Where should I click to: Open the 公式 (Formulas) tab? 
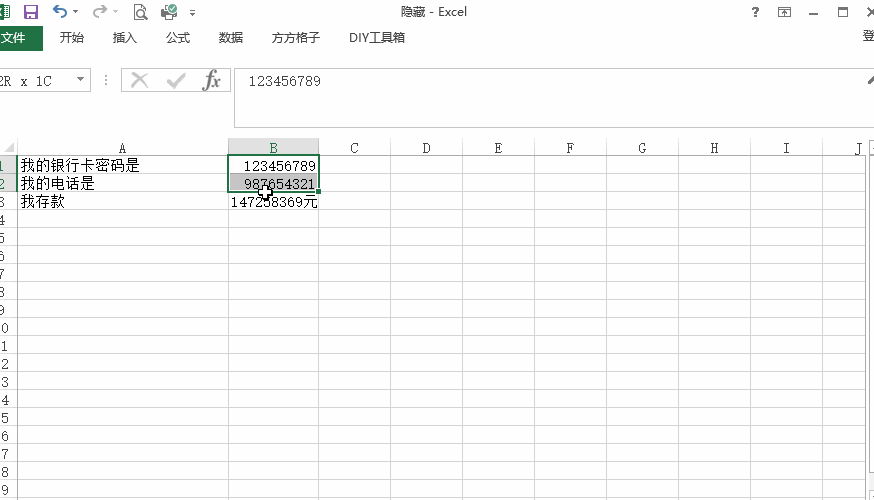[x=178, y=38]
